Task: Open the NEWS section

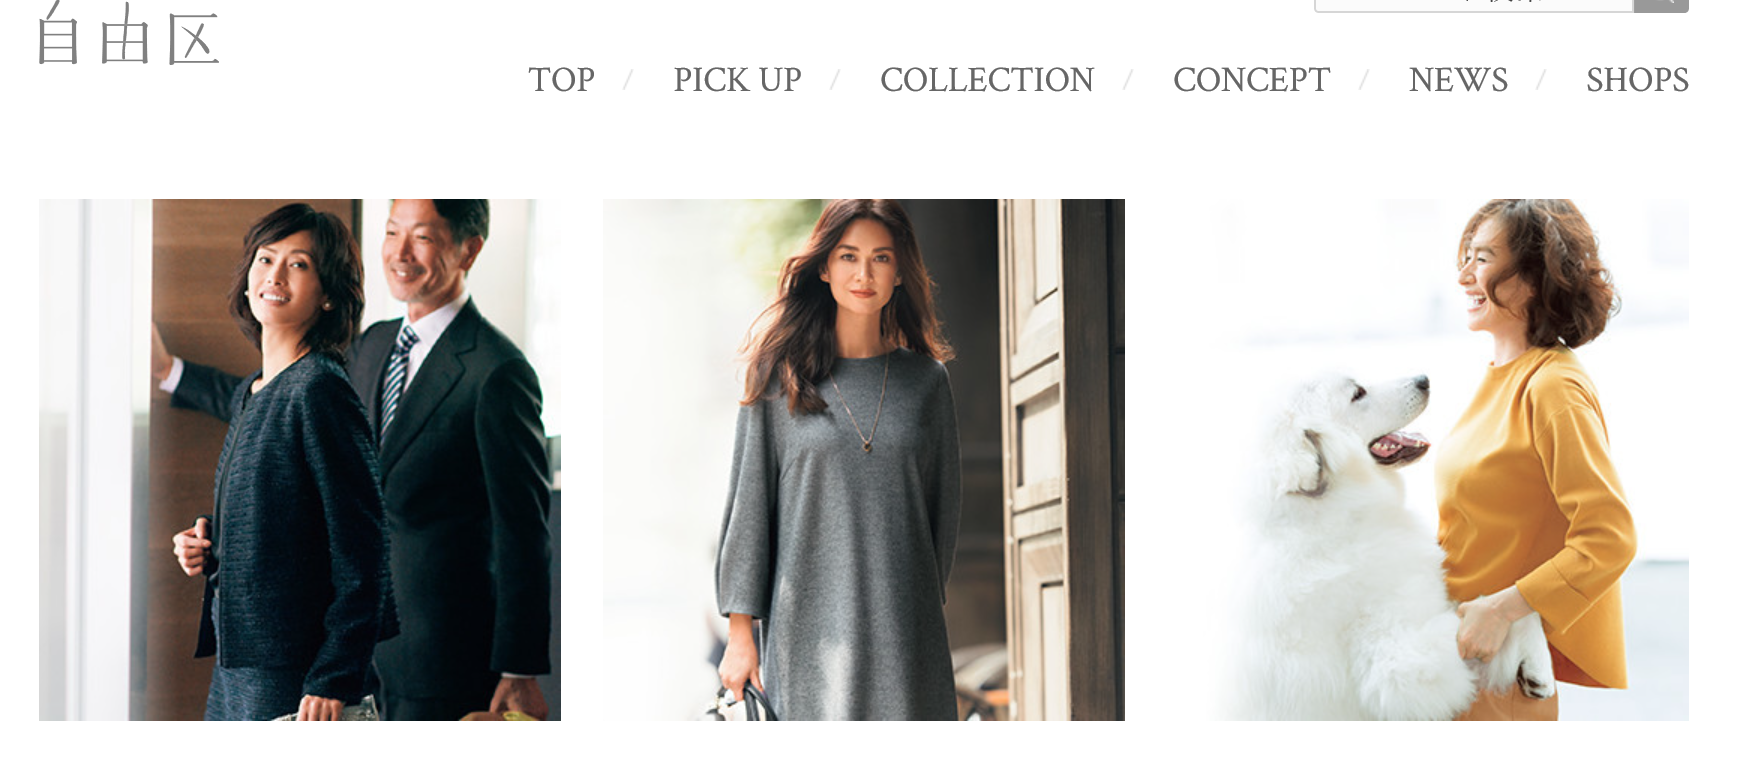Action: click(x=1458, y=80)
